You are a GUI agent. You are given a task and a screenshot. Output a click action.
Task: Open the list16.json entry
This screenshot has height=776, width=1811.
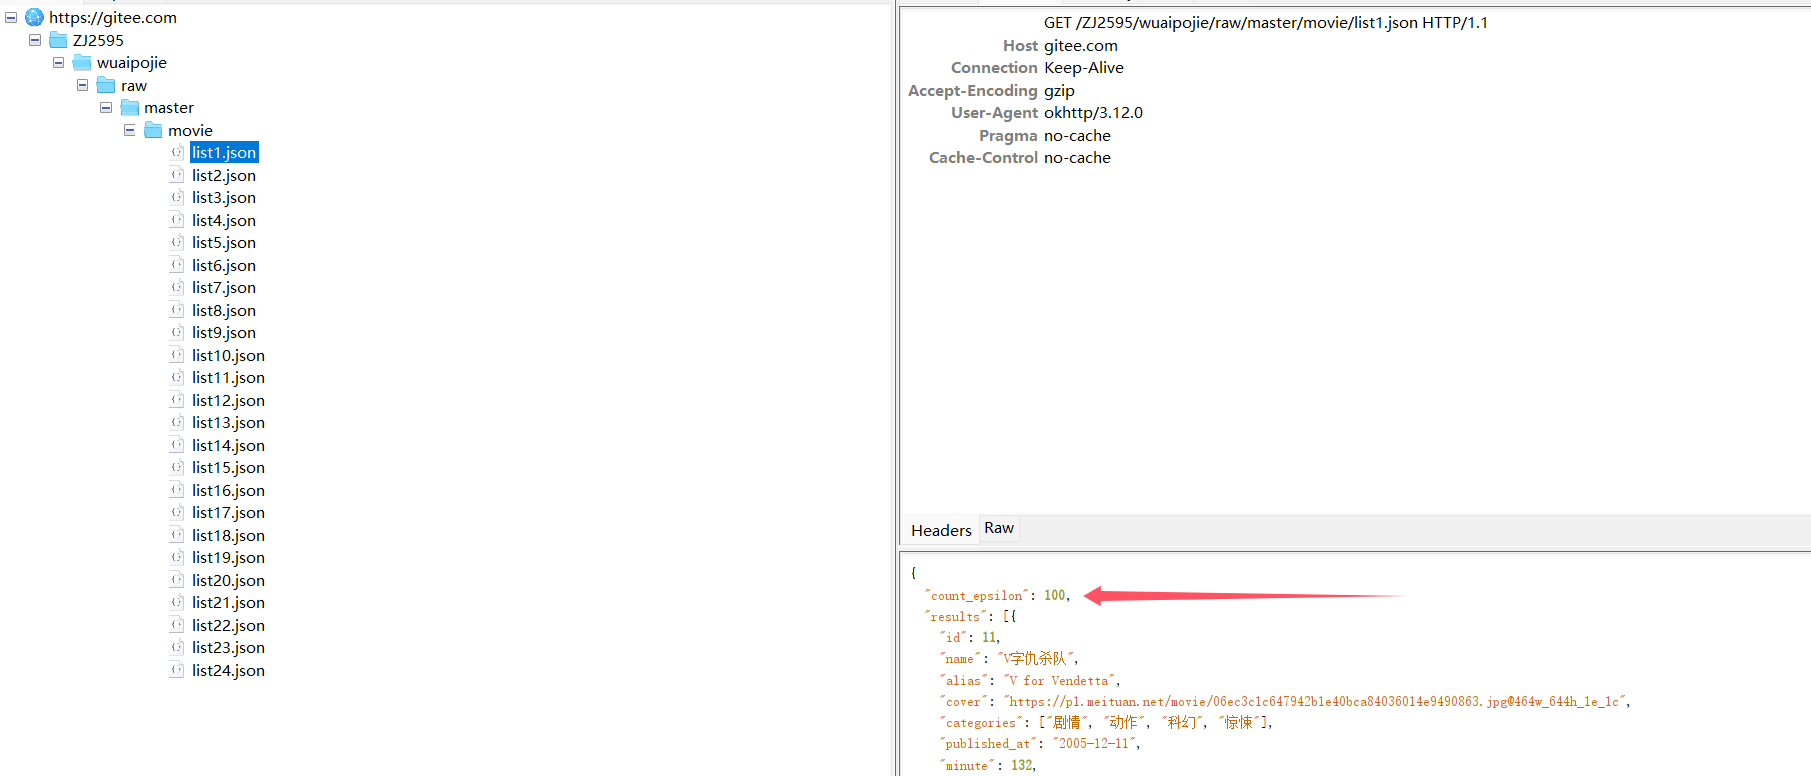point(228,490)
